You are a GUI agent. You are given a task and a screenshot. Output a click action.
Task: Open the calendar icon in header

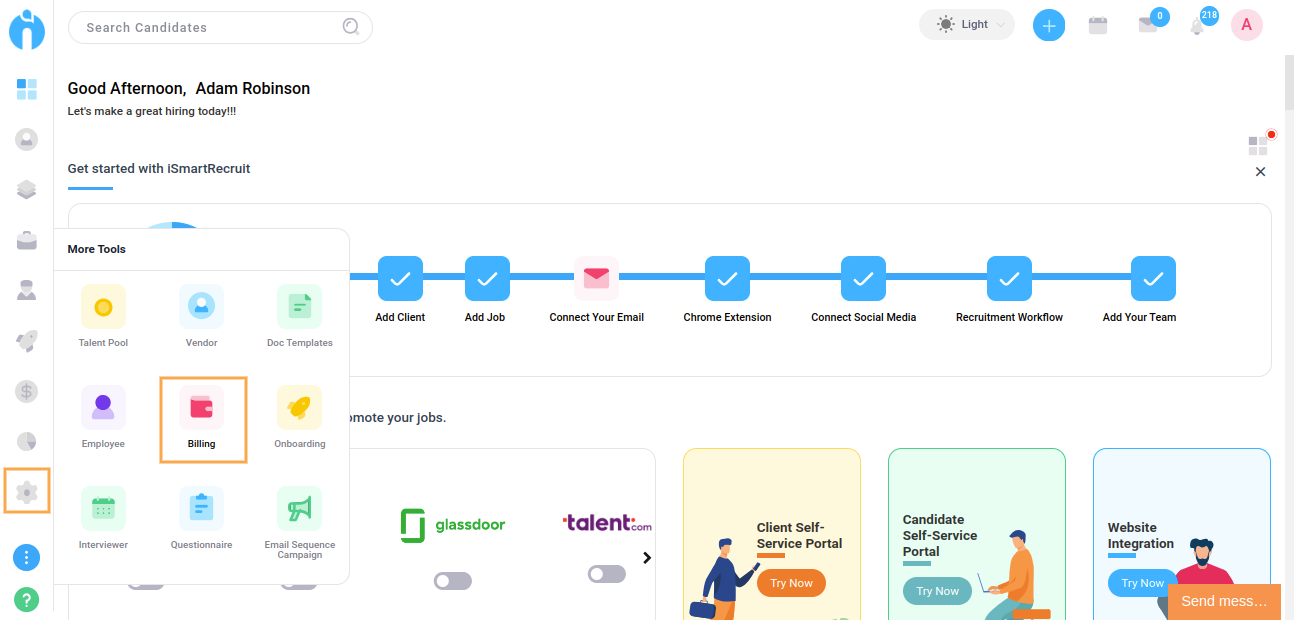pos(1098,26)
